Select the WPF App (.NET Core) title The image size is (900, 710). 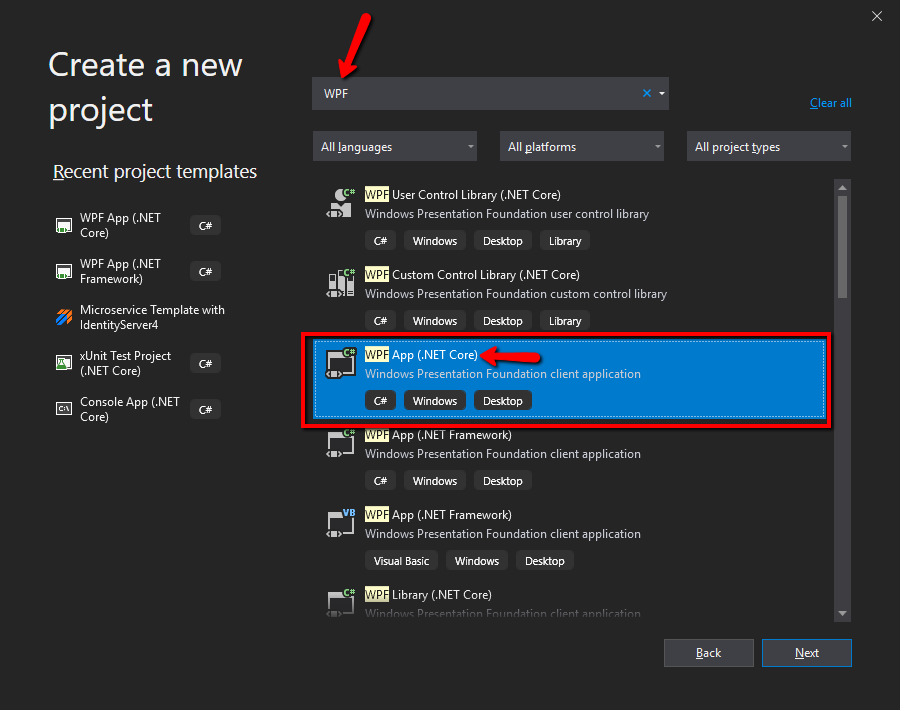point(421,355)
